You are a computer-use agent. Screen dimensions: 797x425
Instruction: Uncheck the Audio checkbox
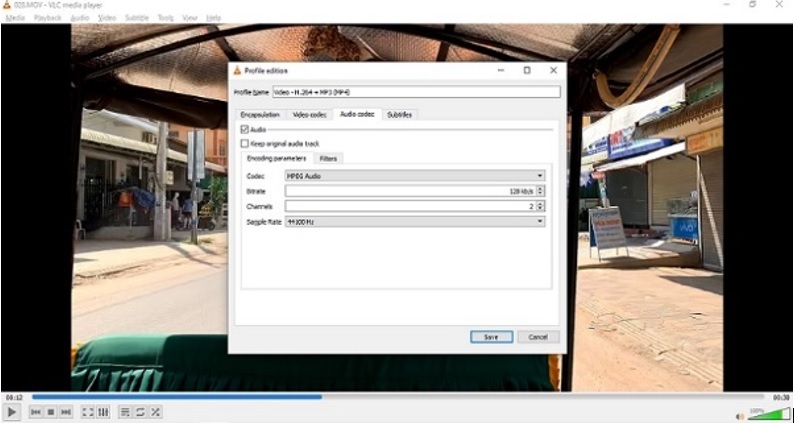245,129
